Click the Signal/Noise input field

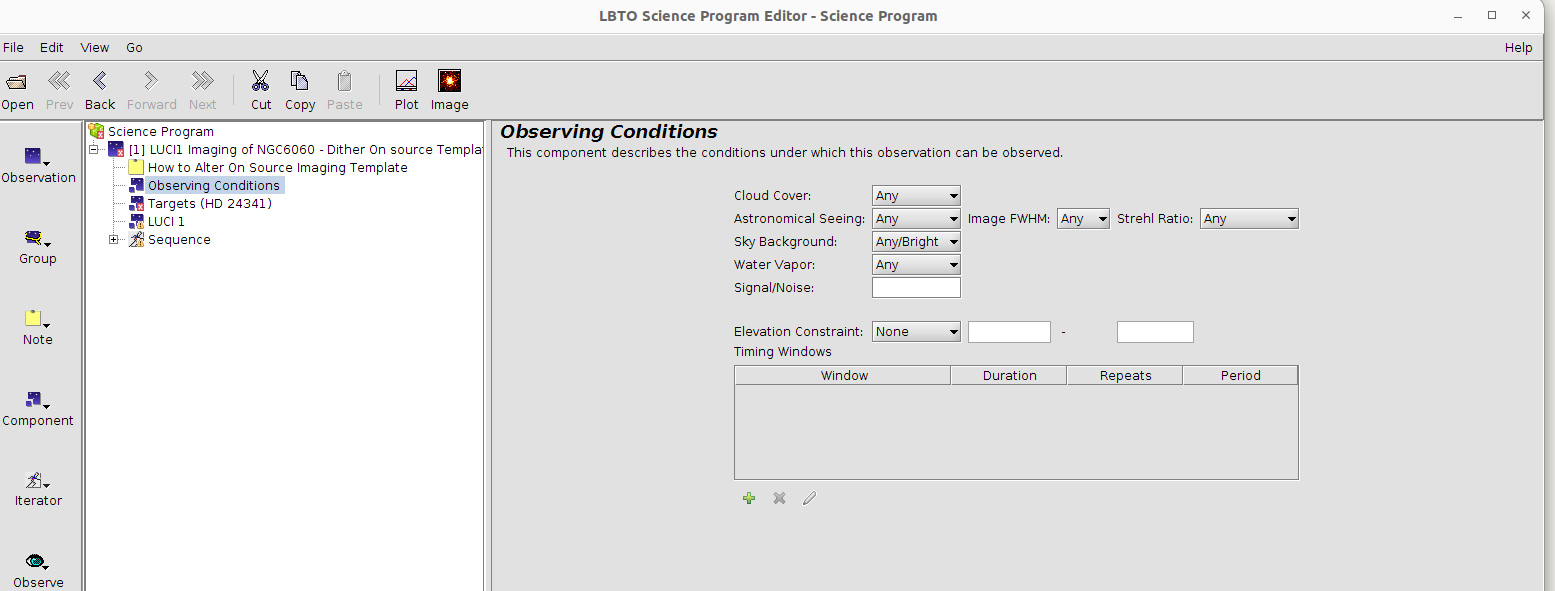(x=916, y=288)
